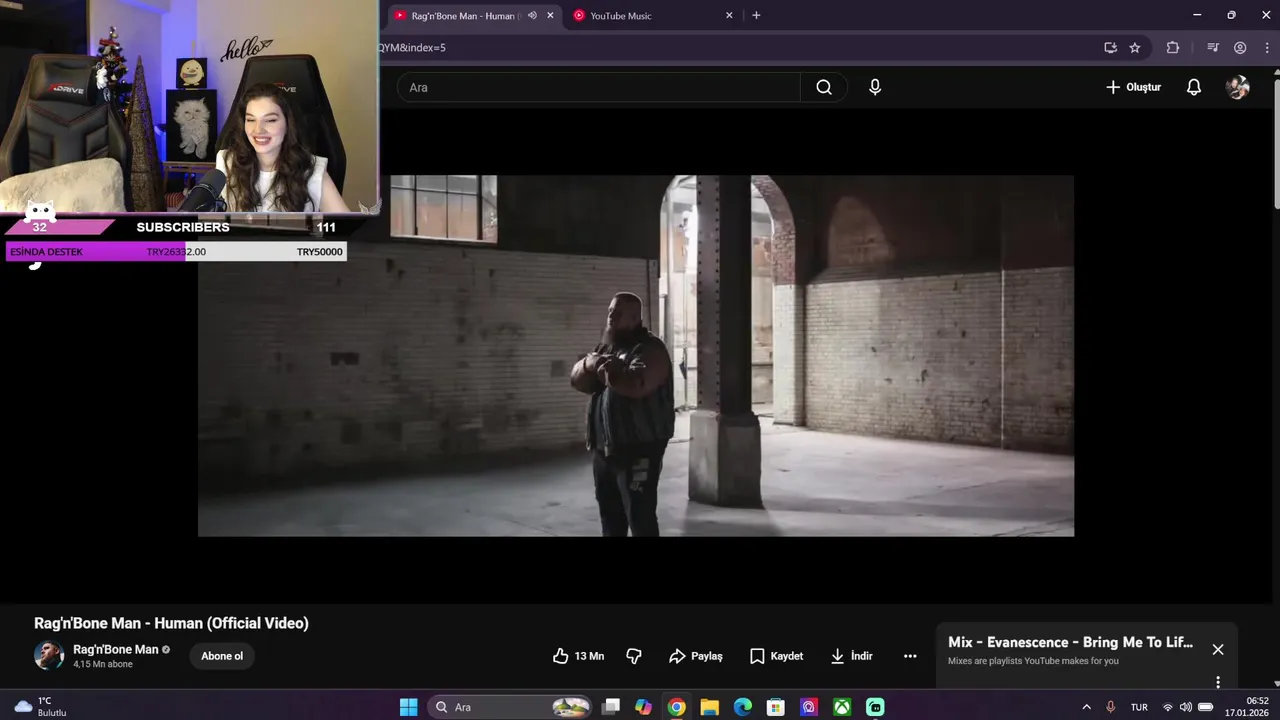Mute the tab via its speaker icon
Viewport: 1280px width, 720px height.
pyautogui.click(x=532, y=16)
